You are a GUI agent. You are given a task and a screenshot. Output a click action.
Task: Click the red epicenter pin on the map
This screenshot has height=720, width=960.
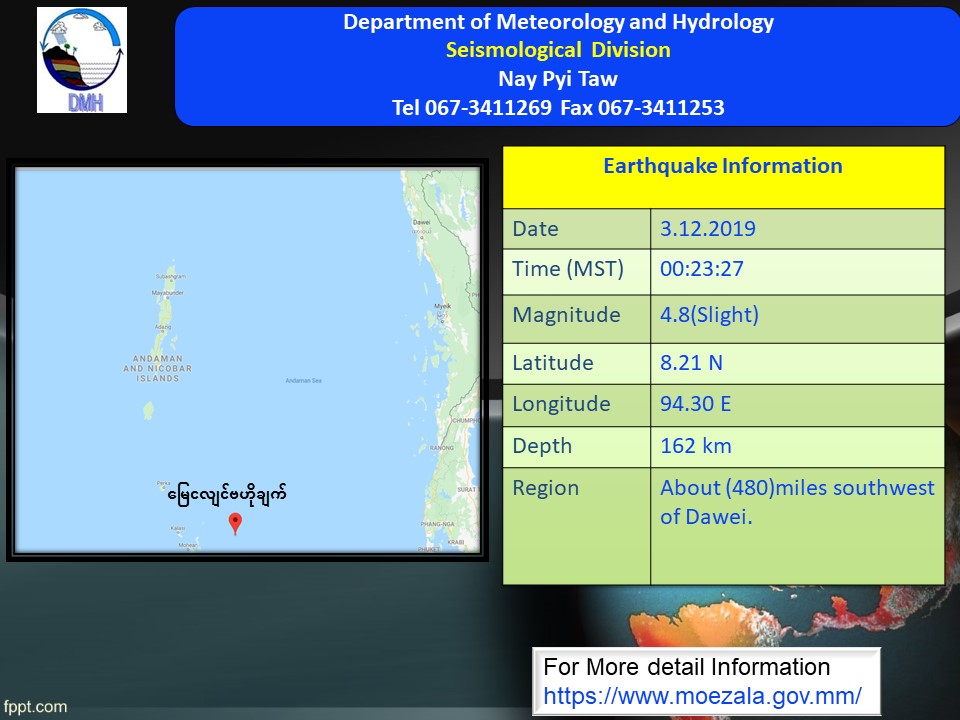coord(235,524)
